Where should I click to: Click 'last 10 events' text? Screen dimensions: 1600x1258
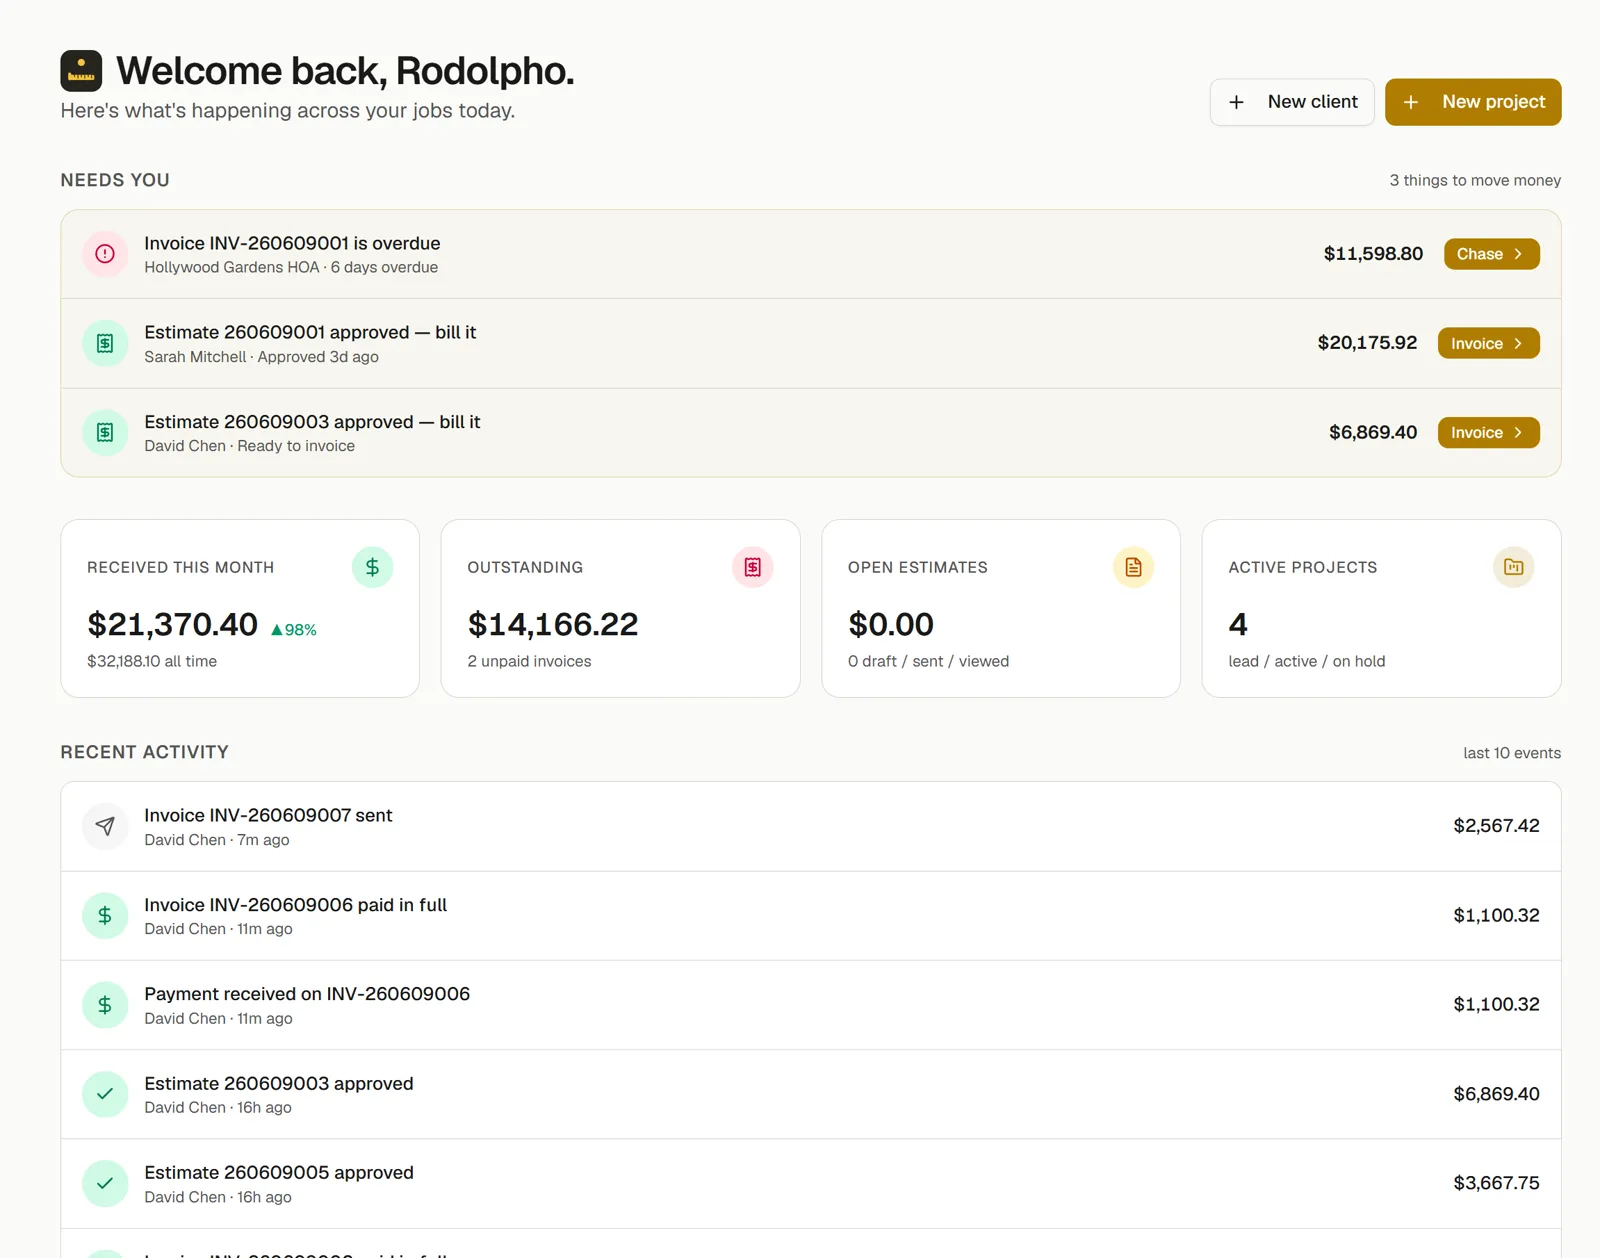1512,753
